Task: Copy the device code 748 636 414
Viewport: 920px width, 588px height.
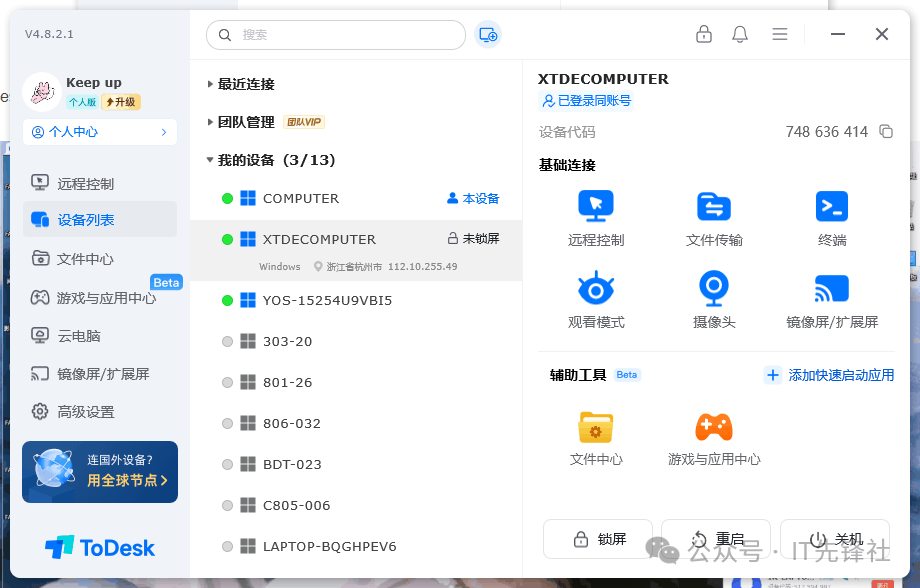Action: coord(885,132)
